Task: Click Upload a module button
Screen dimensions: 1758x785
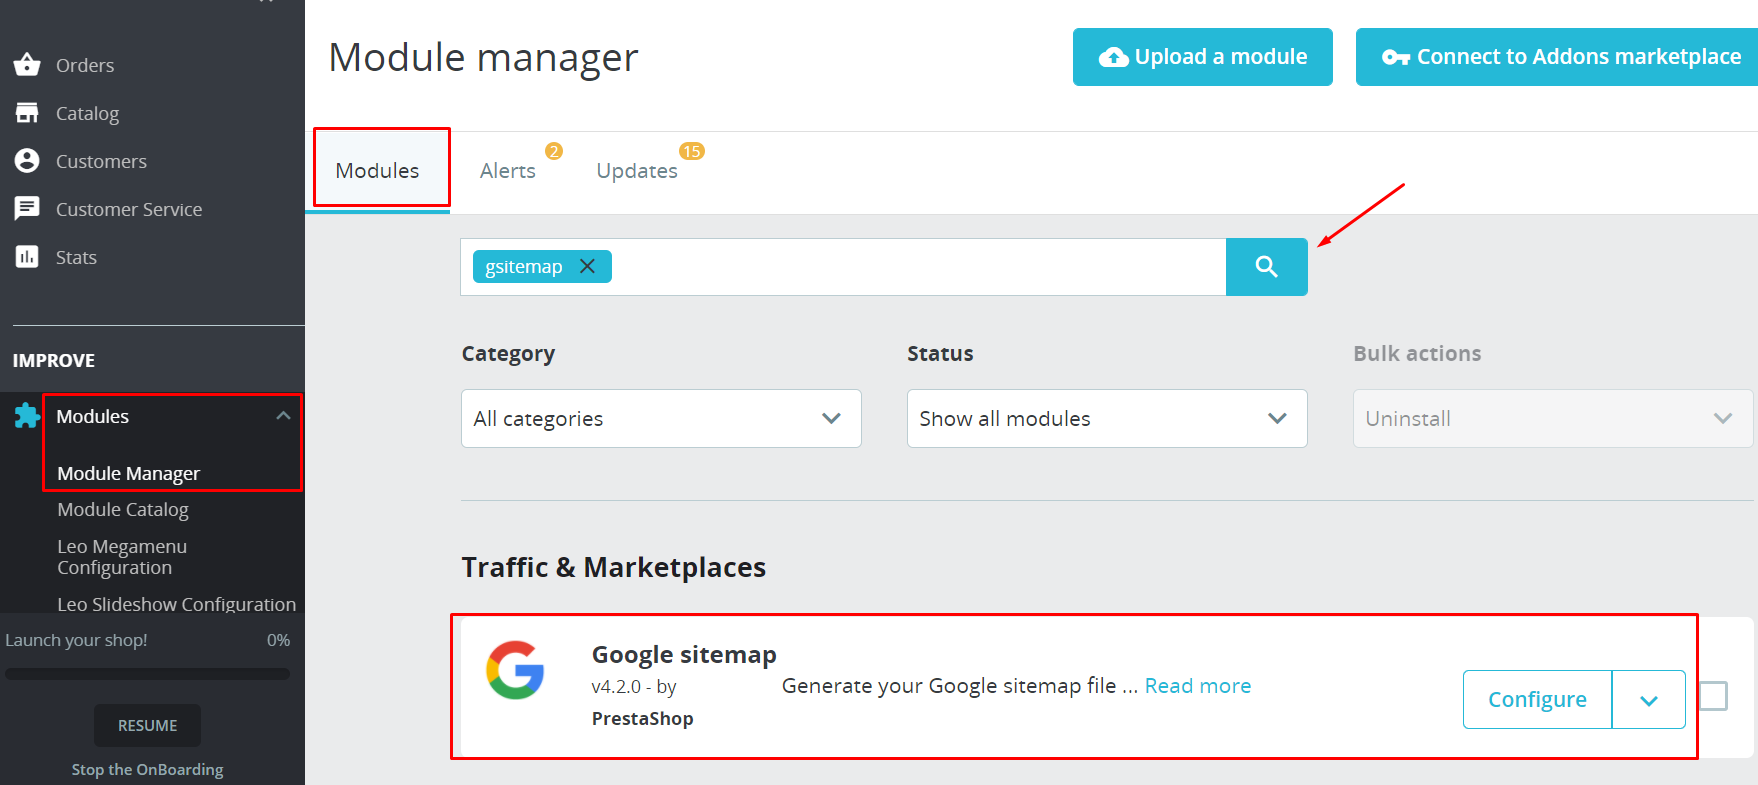Action: [1202, 57]
